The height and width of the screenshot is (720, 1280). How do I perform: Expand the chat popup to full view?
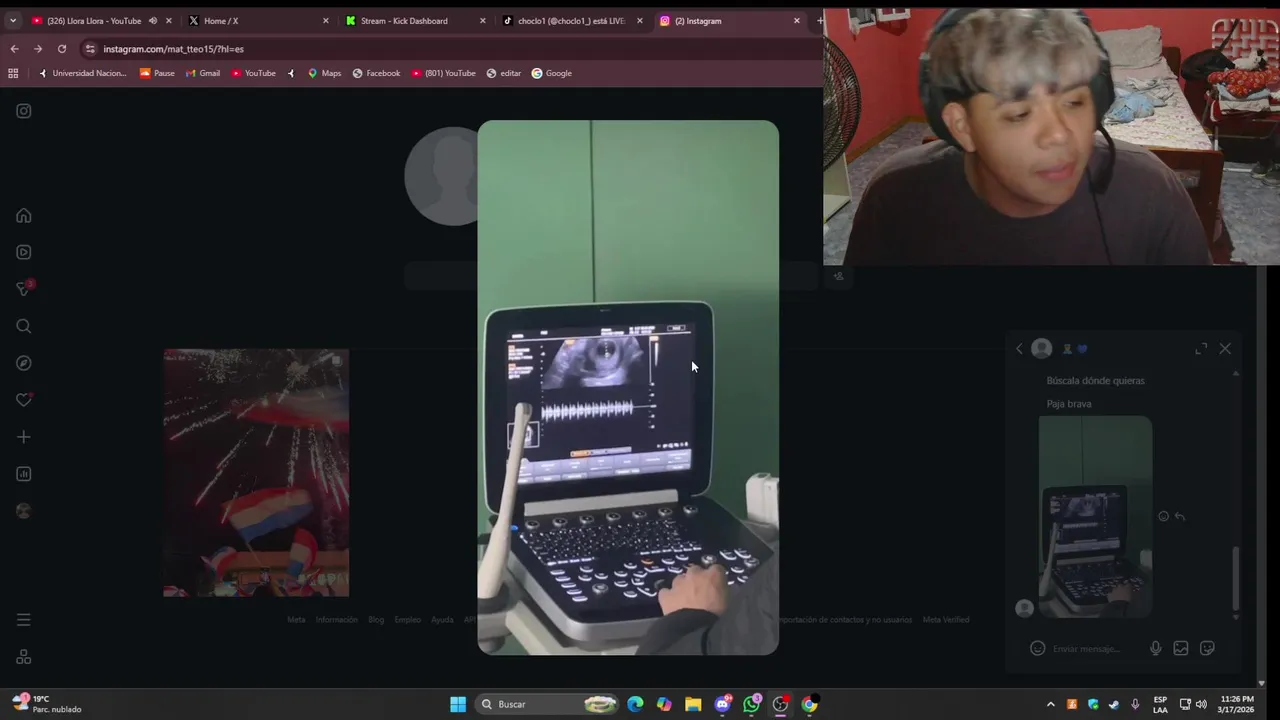[x=1201, y=348]
